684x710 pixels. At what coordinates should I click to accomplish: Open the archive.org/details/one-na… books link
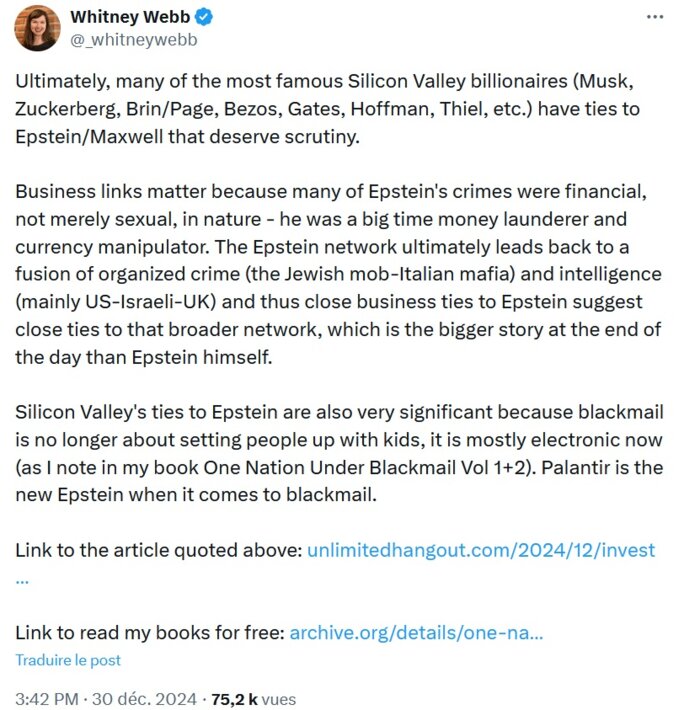pos(416,633)
